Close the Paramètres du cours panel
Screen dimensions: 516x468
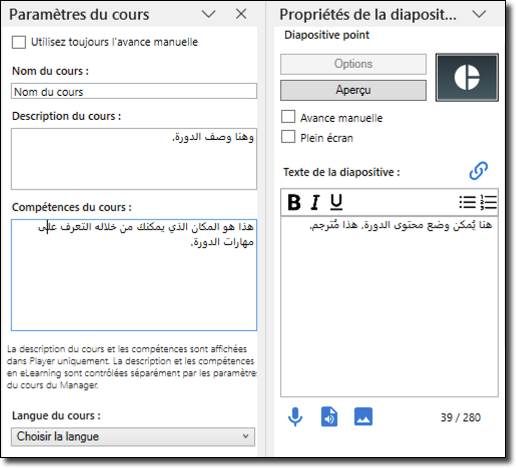click(241, 14)
